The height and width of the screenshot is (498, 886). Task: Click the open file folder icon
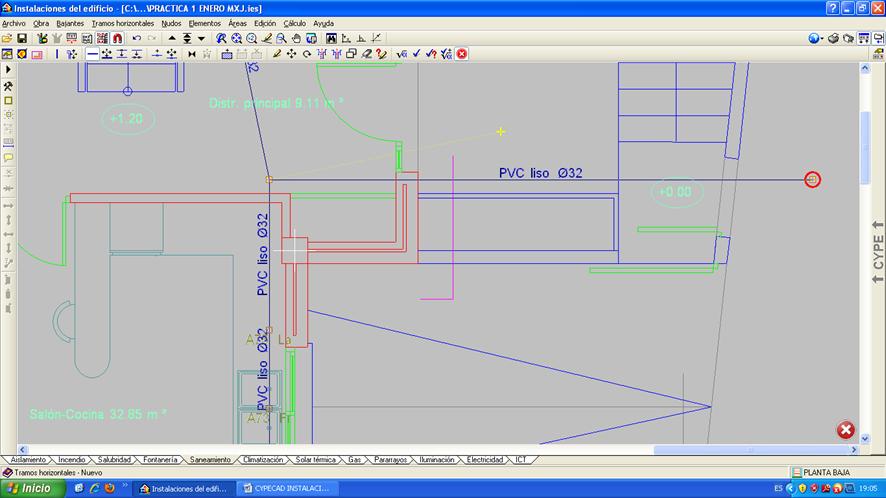pyautogui.click(x=7, y=38)
